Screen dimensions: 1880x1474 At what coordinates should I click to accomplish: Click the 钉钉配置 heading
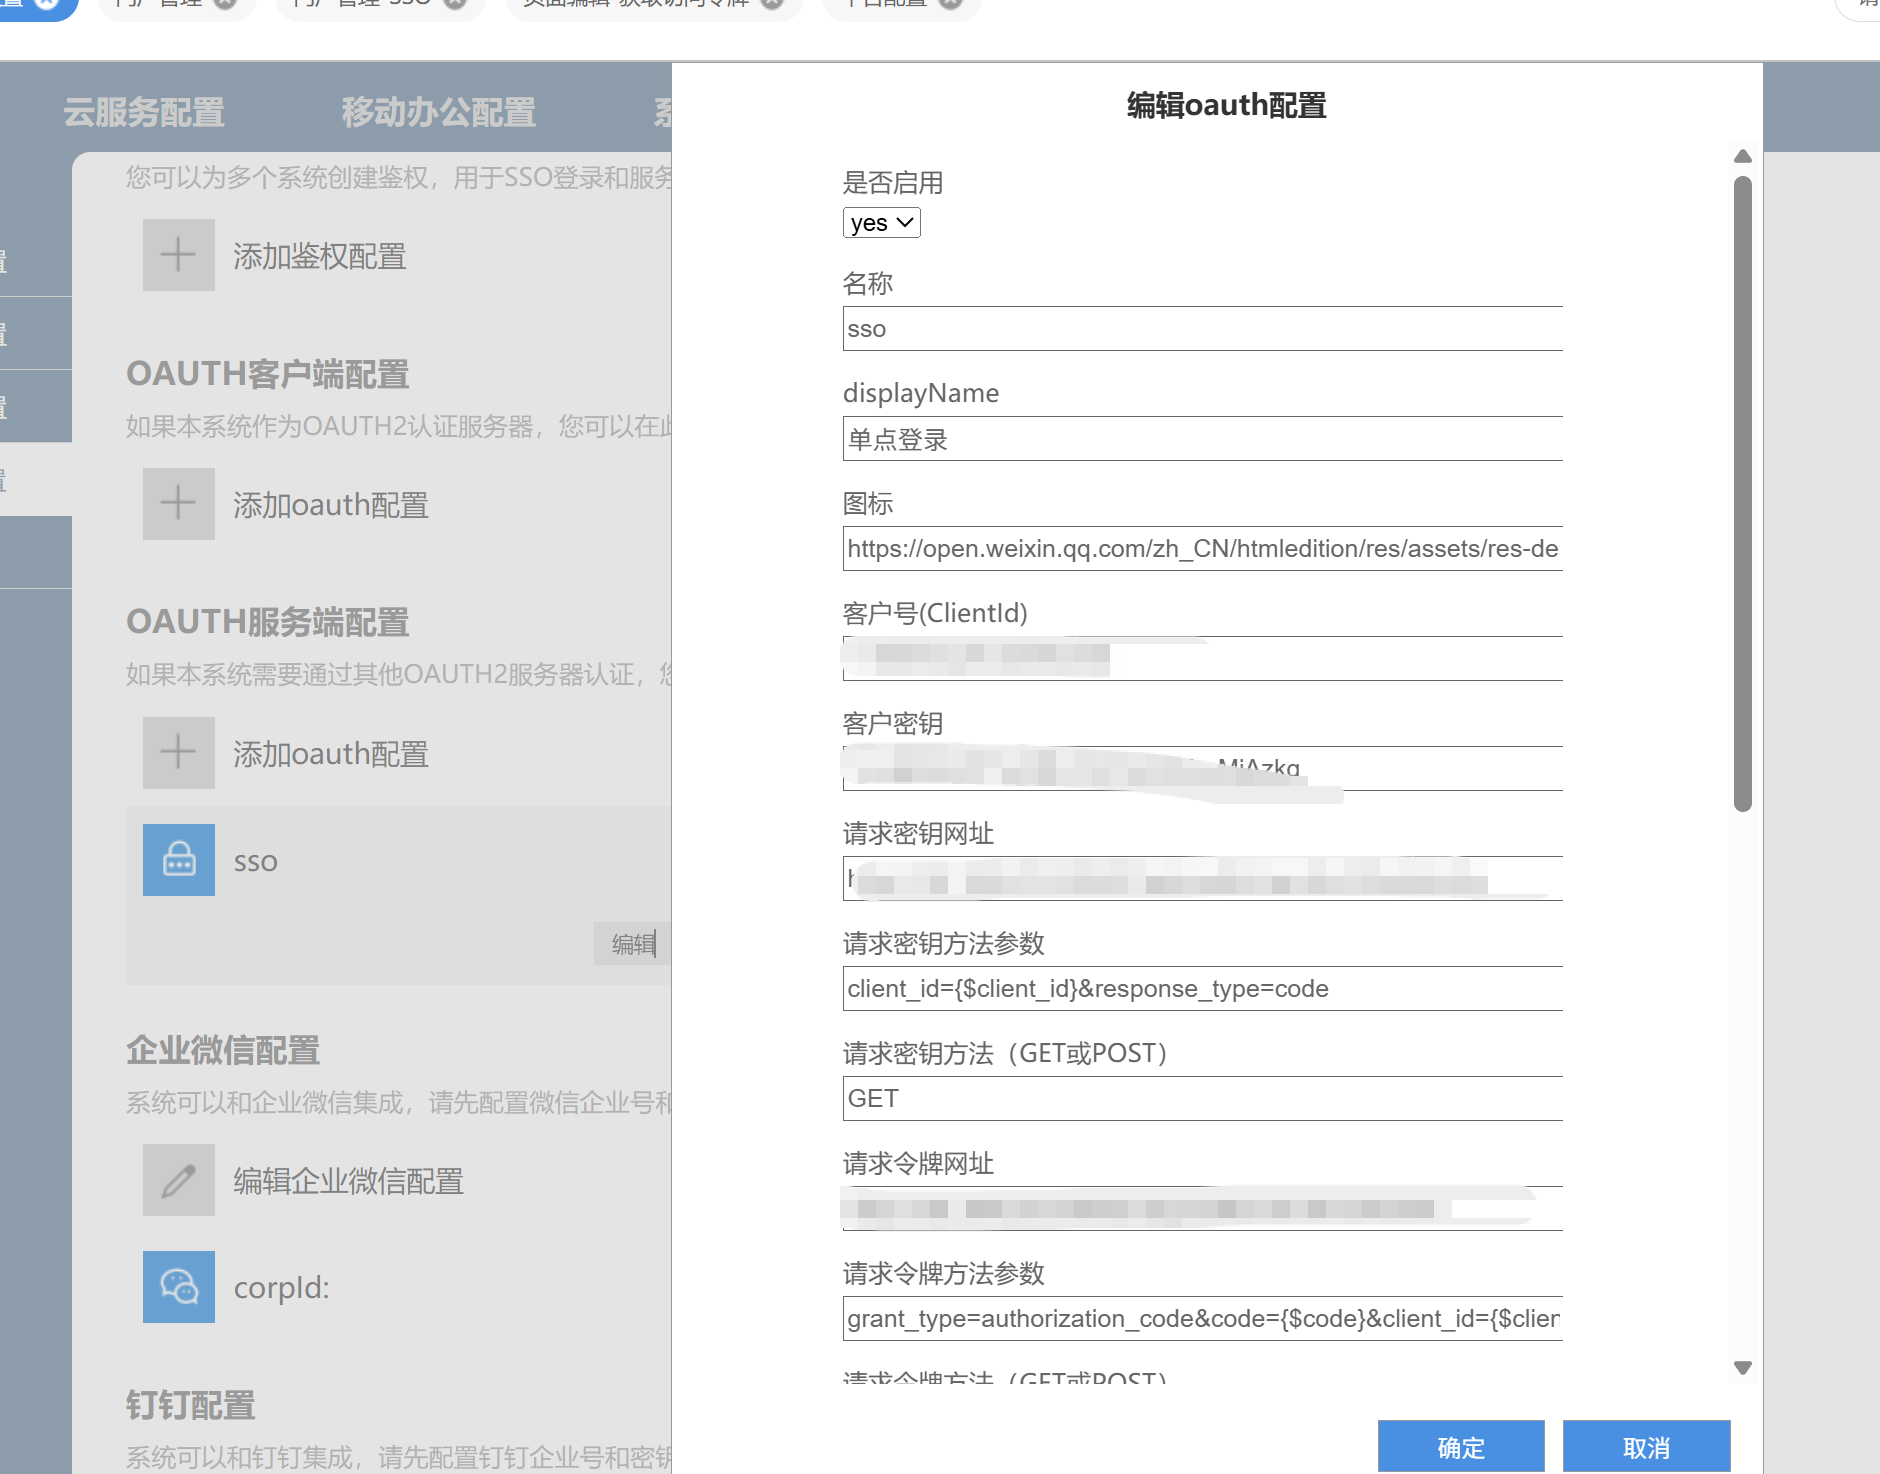pos(191,1405)
